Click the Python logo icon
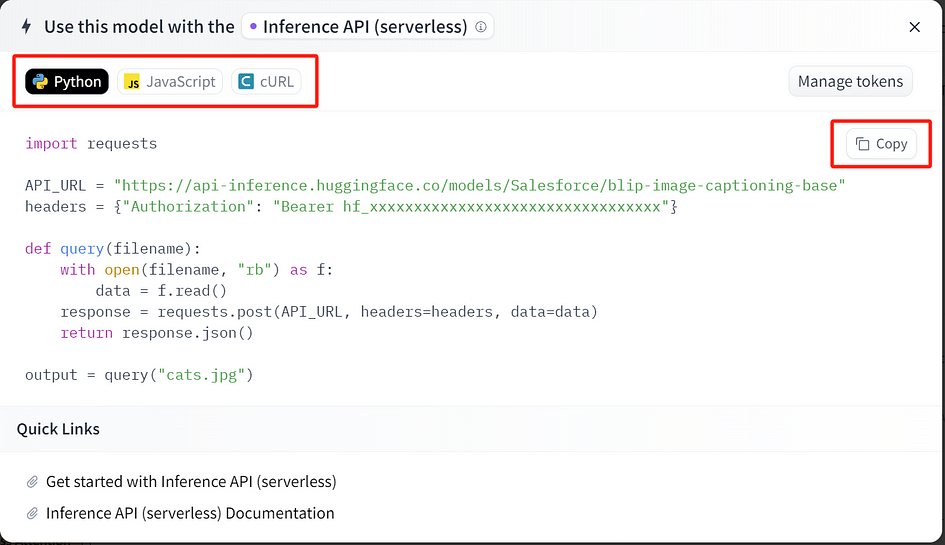Viewport: 945px width, 545px height. tap(40, 81)
